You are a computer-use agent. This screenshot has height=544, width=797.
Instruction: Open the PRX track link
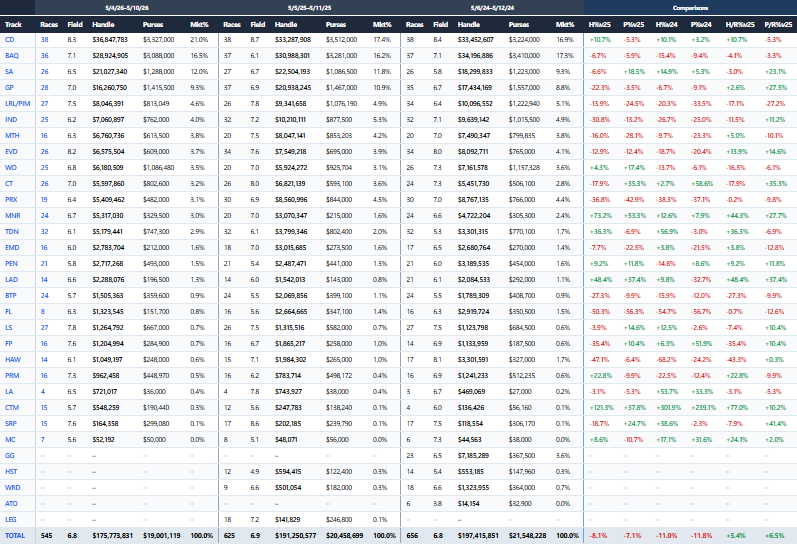click(x=11, y=200)
